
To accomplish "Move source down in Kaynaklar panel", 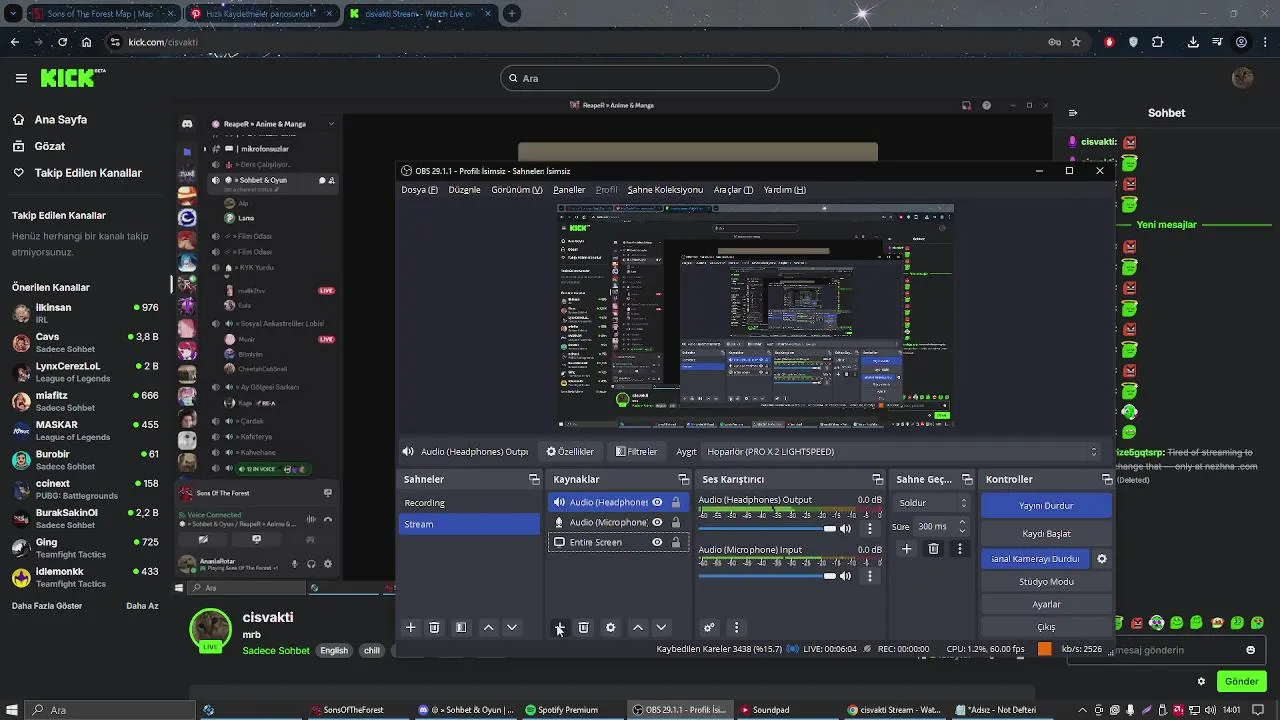I will (661, 627).
